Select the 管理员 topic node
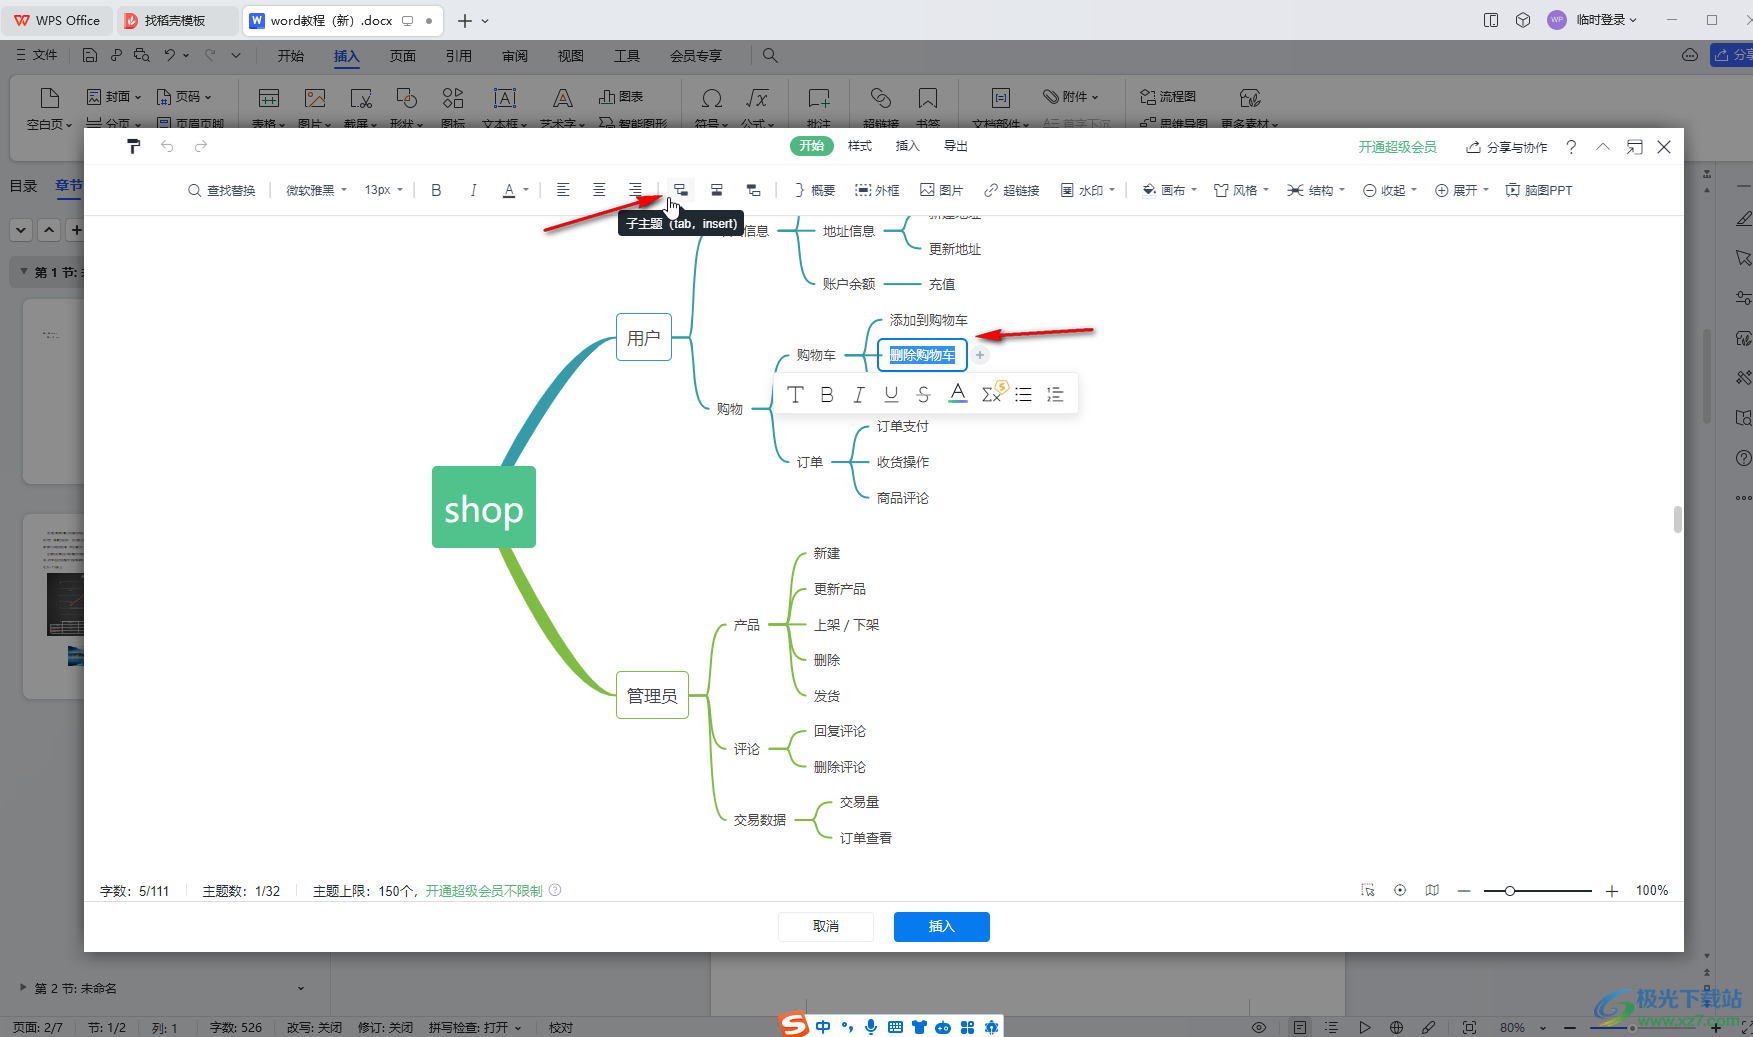Viewport: 1753px width, 1037px height. 652,695
